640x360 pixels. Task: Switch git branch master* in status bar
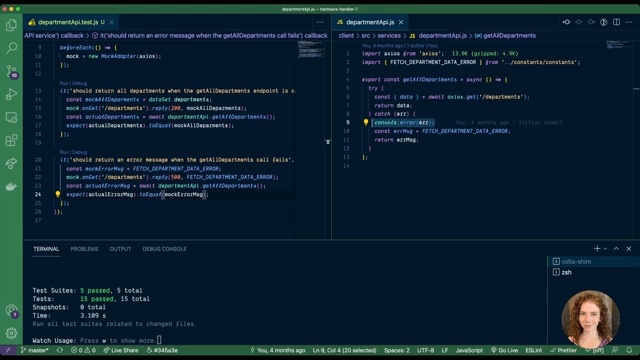(35, 350)
